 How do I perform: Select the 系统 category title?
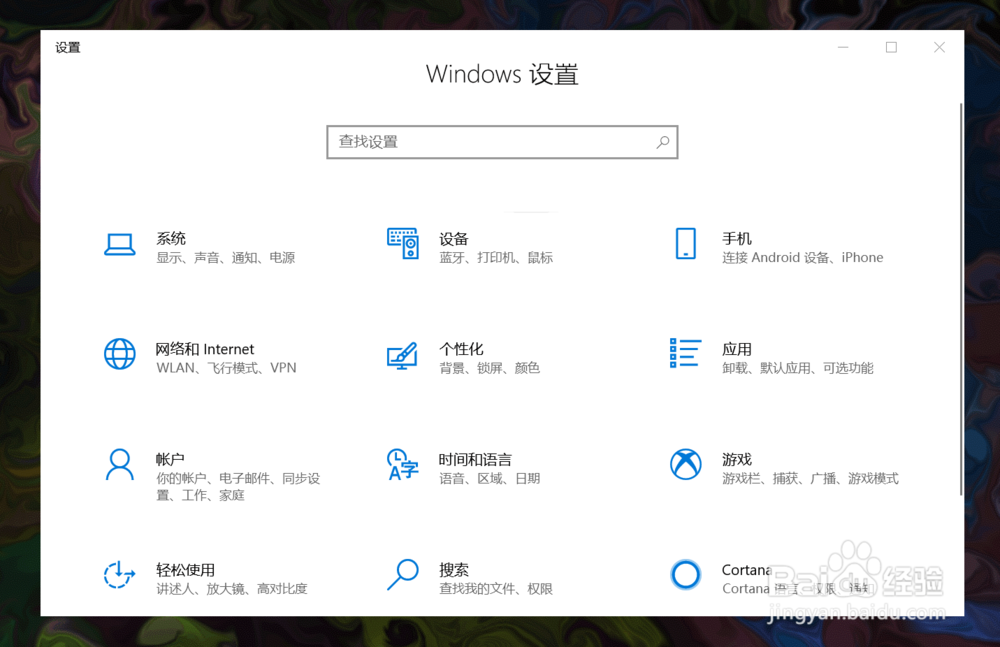171,239
